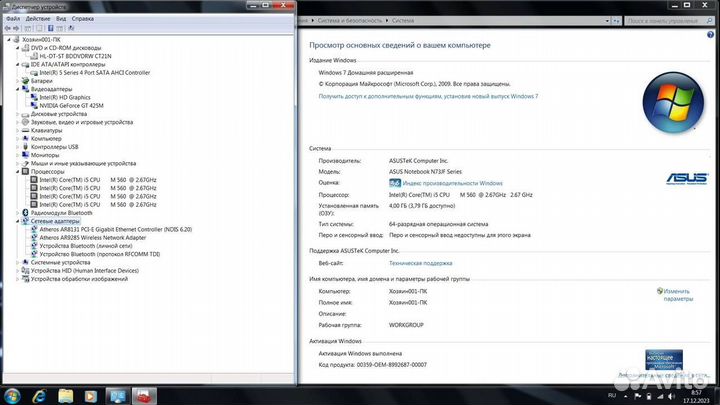
Task: Show hidden tray icons arrow
Action: click(625, 396)
